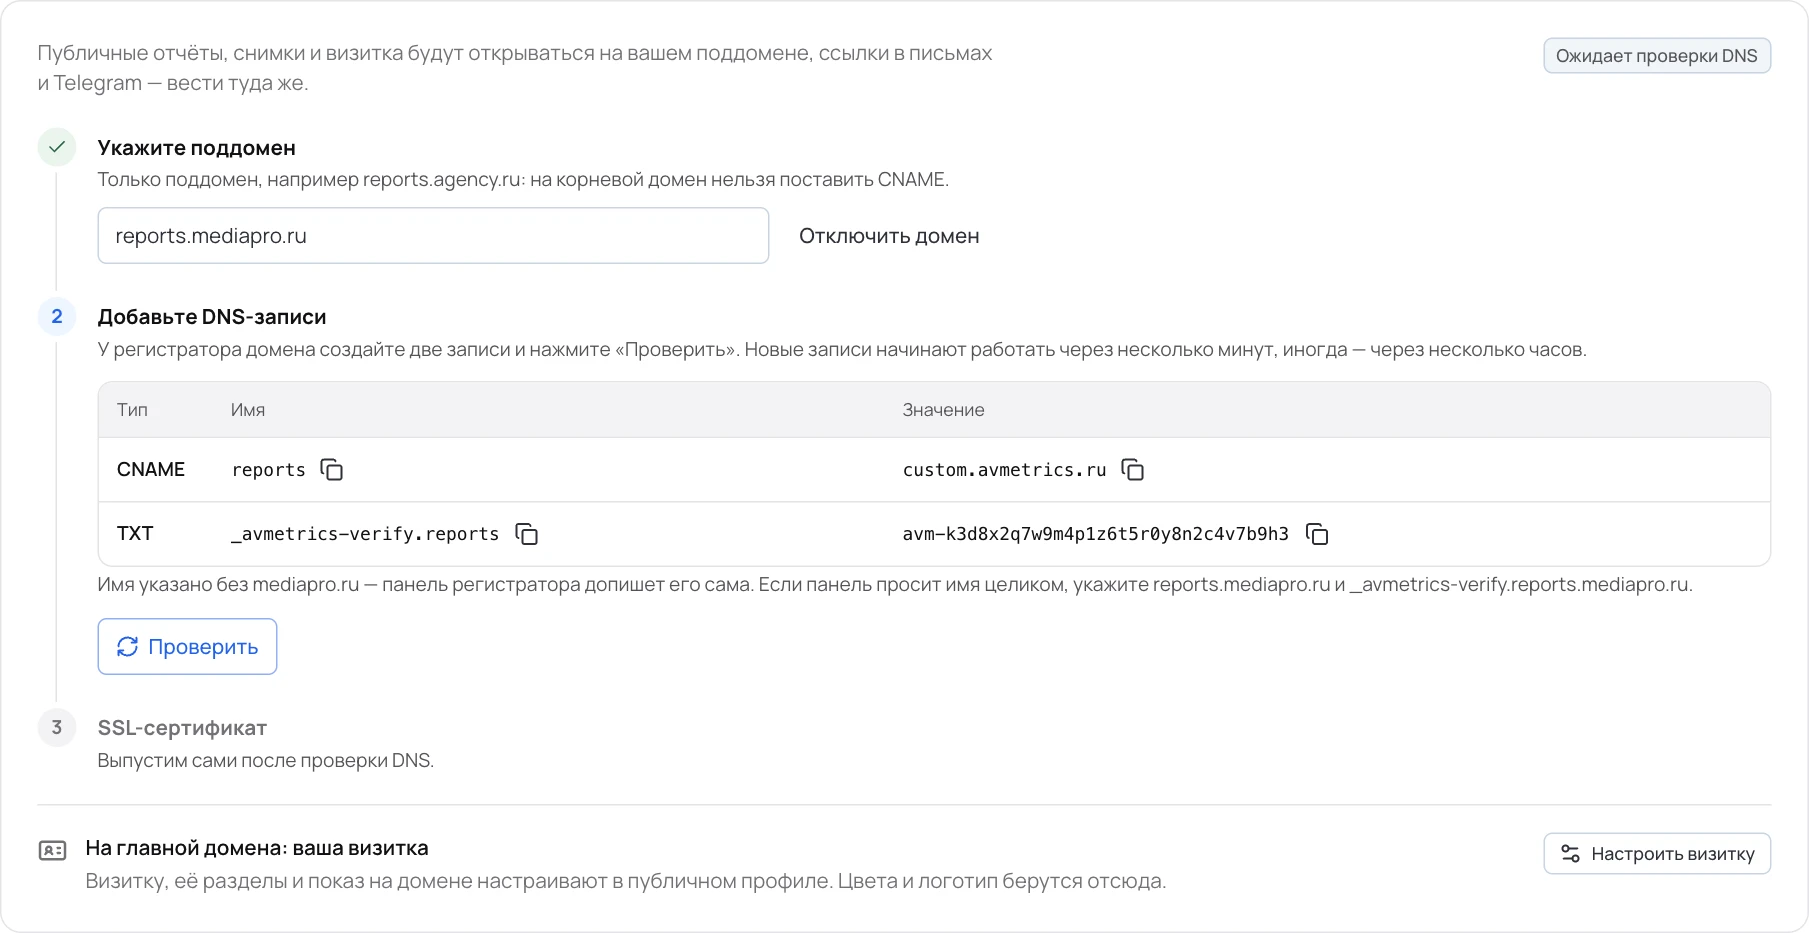This screenshot has width=1809, height=933.
Task: Click the heading На главной домена: ваша визитка
Action: pyautogui.click(x=257, y=848)
